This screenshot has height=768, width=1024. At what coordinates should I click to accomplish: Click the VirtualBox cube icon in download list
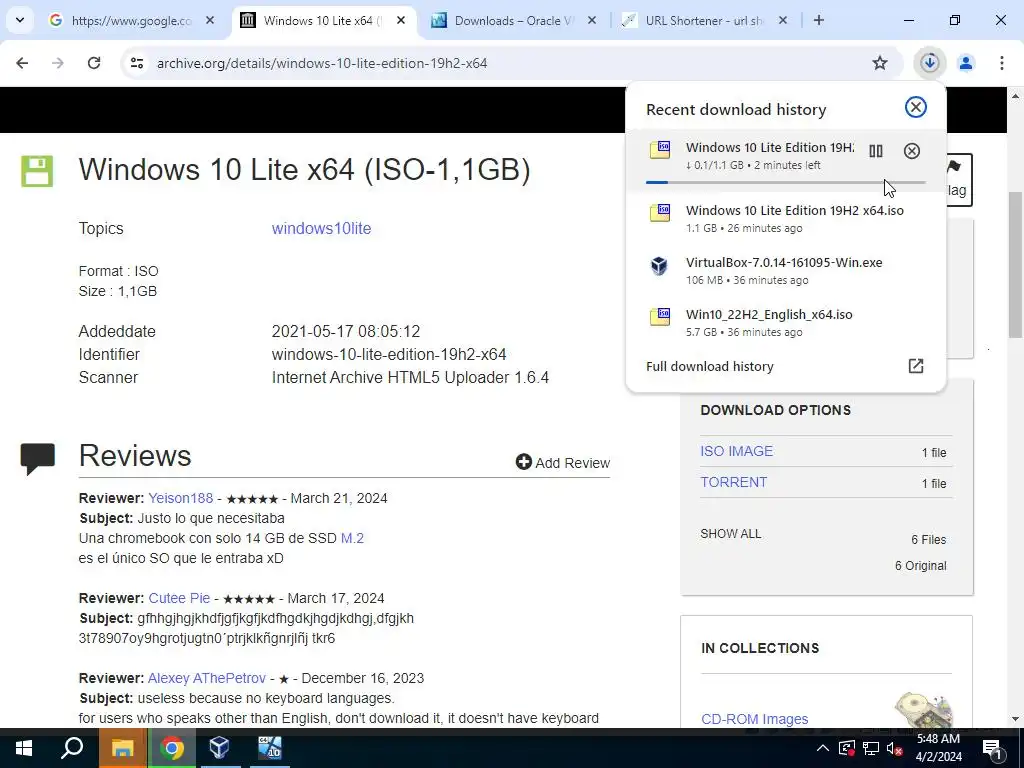[x=659, y=266]
